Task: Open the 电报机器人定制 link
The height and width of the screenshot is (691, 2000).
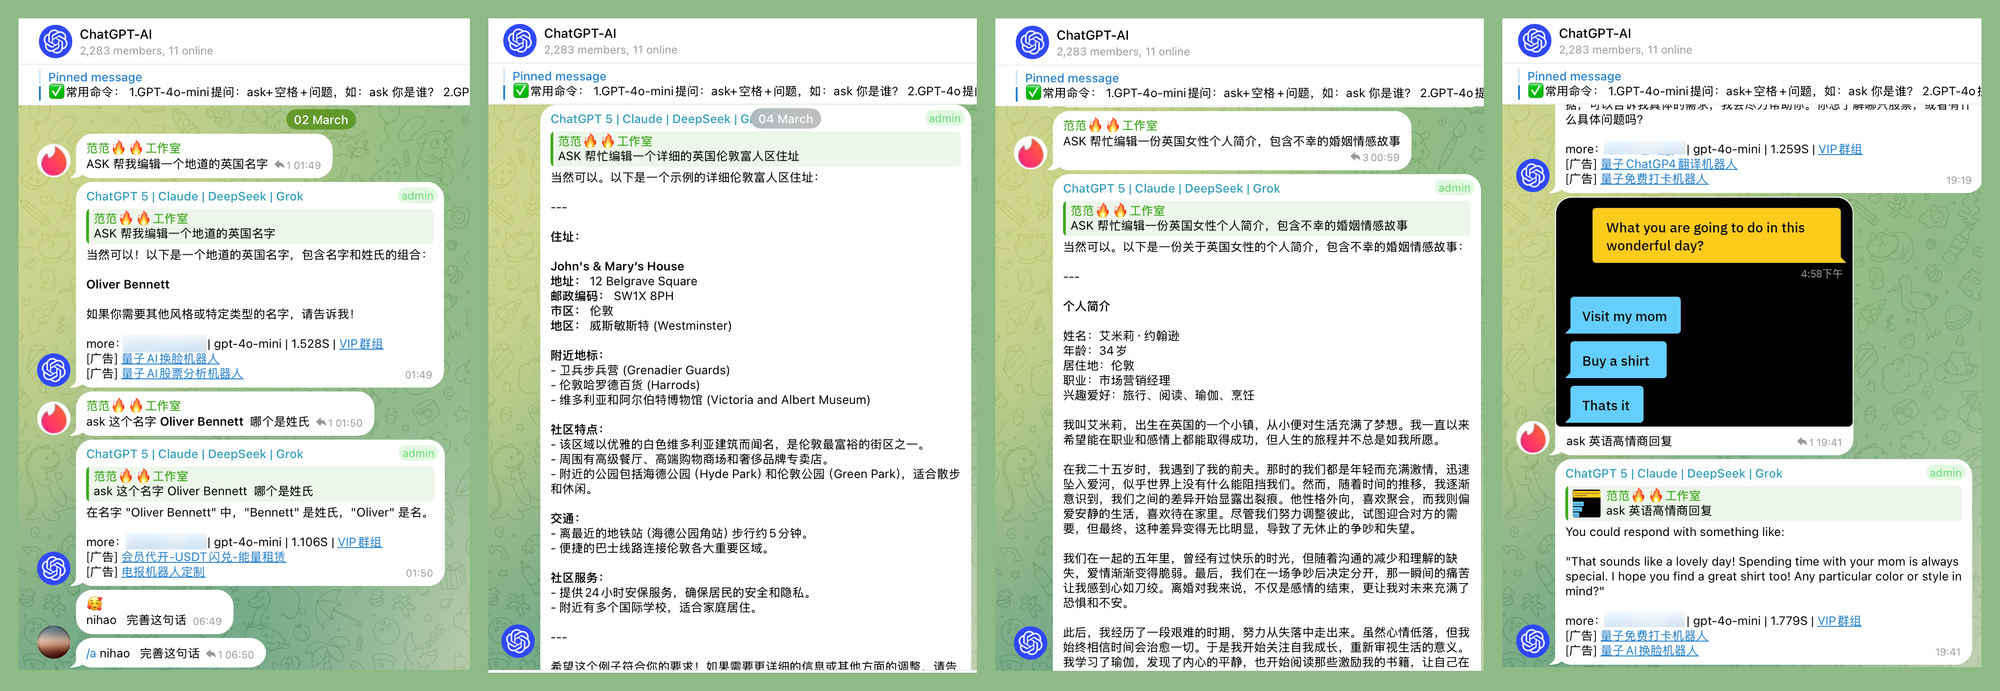Action: [163, 572]
